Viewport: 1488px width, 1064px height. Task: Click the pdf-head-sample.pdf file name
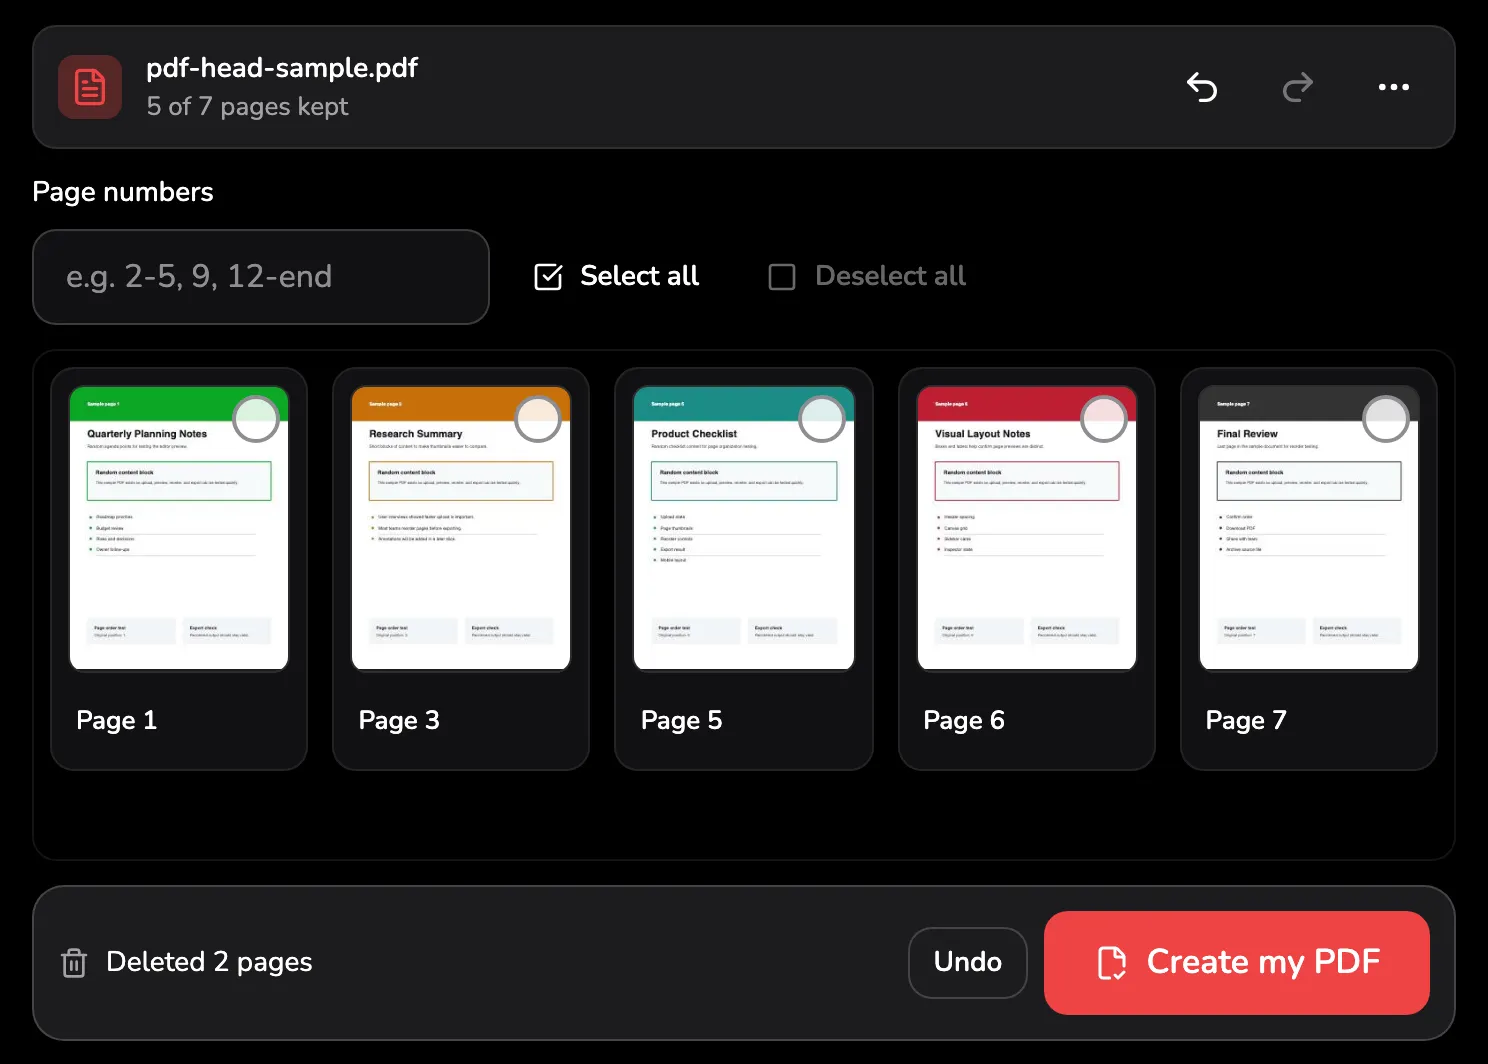coord(282,68)
